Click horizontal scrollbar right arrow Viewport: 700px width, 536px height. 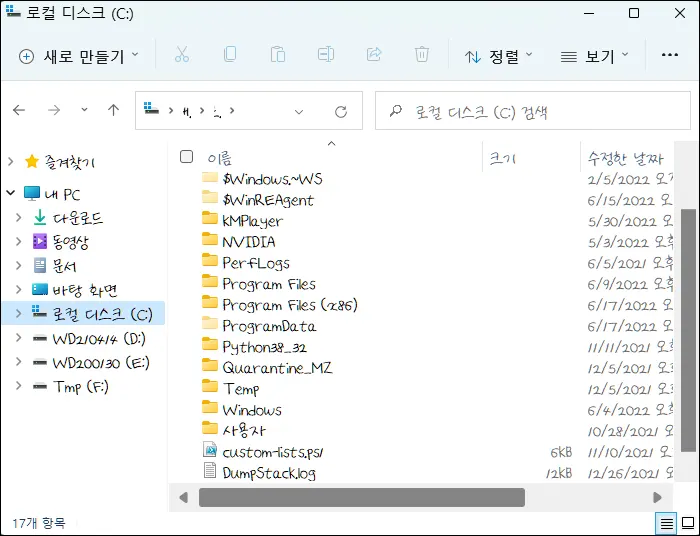pos(657,497)
